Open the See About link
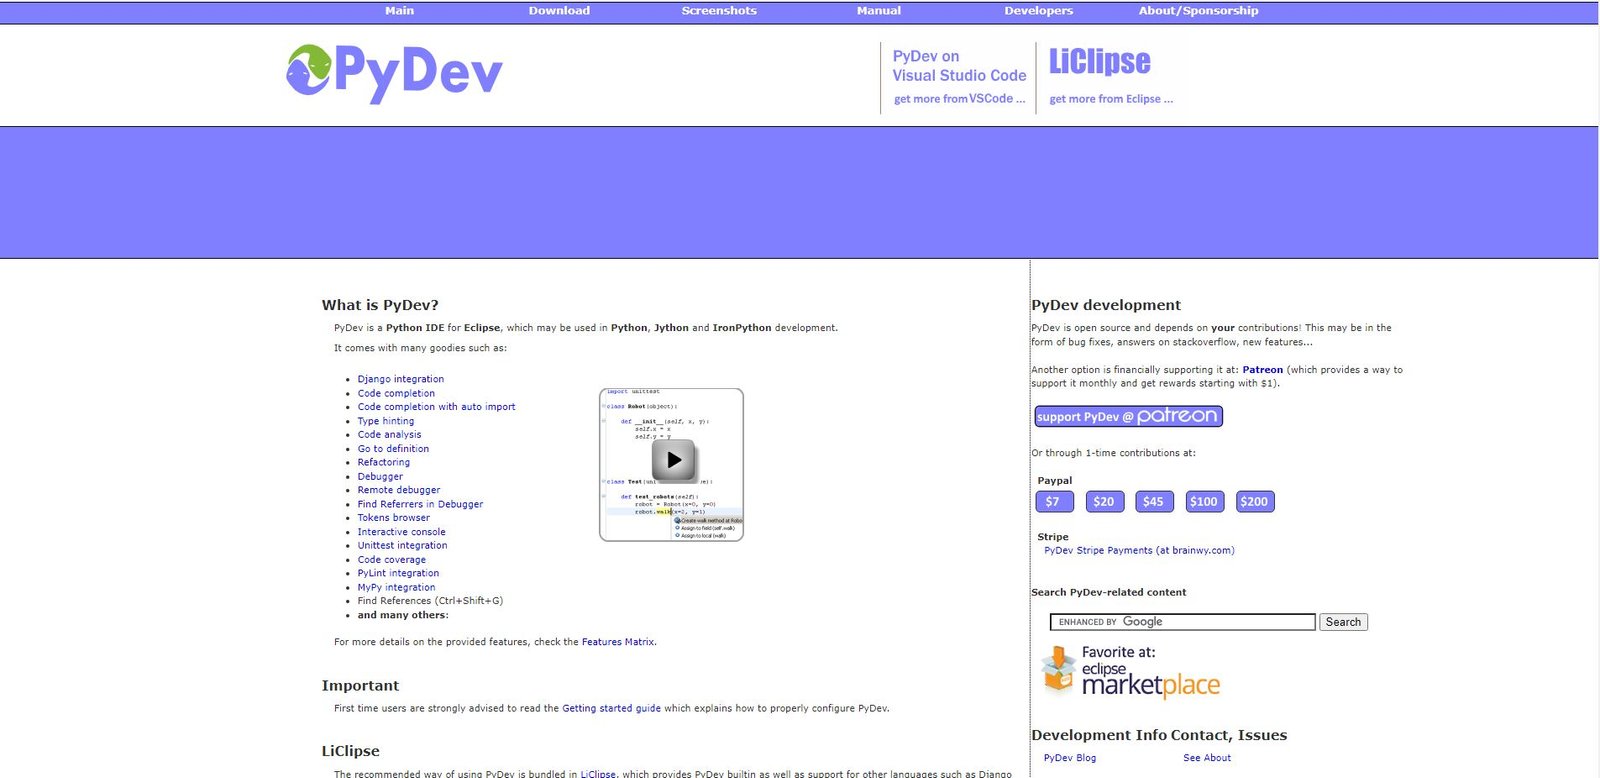Screen dimensions: 1600x778 1207,758
